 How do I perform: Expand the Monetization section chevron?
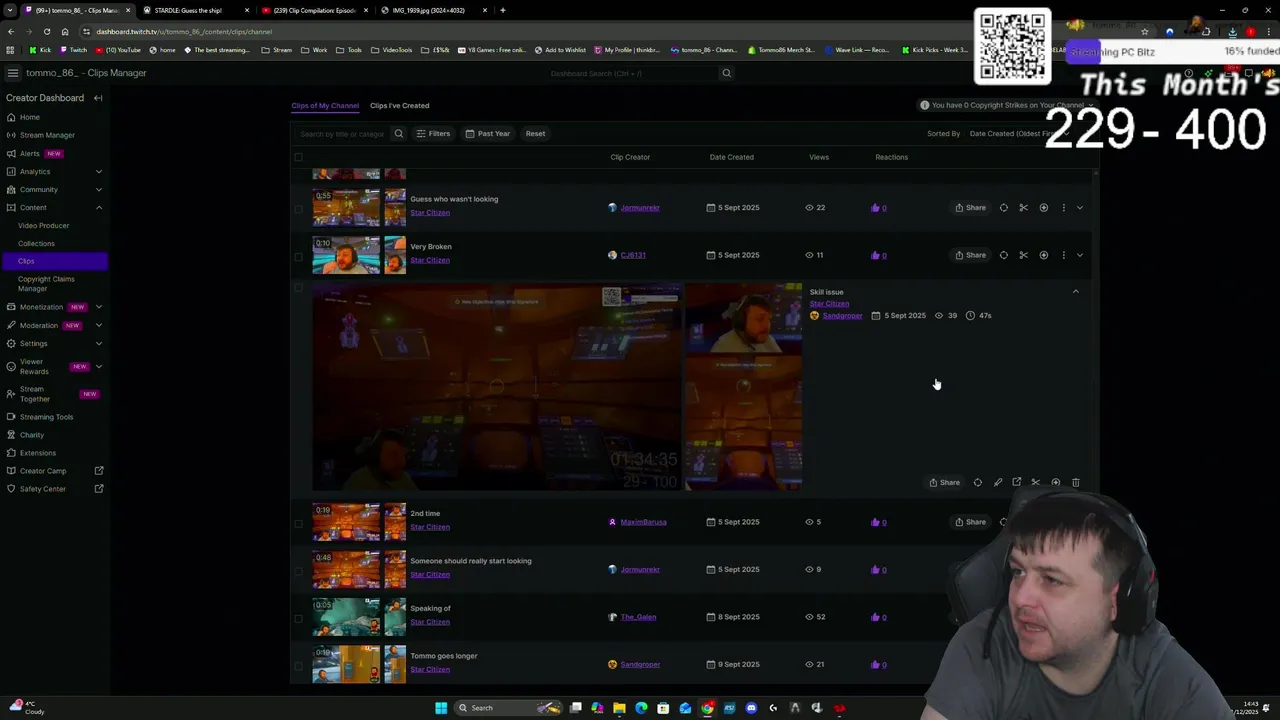(98, 307)
